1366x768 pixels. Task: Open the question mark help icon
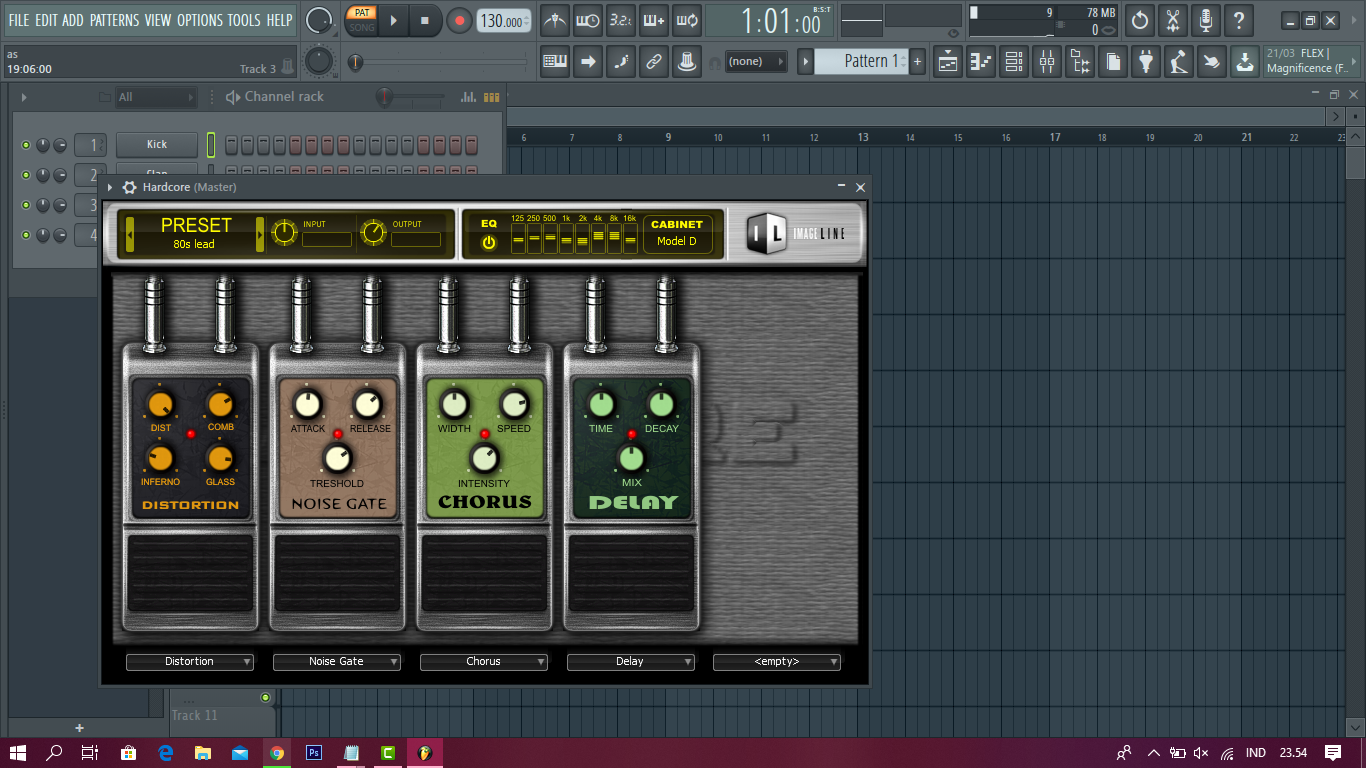pyautogui.click(x=1239, y=20)
